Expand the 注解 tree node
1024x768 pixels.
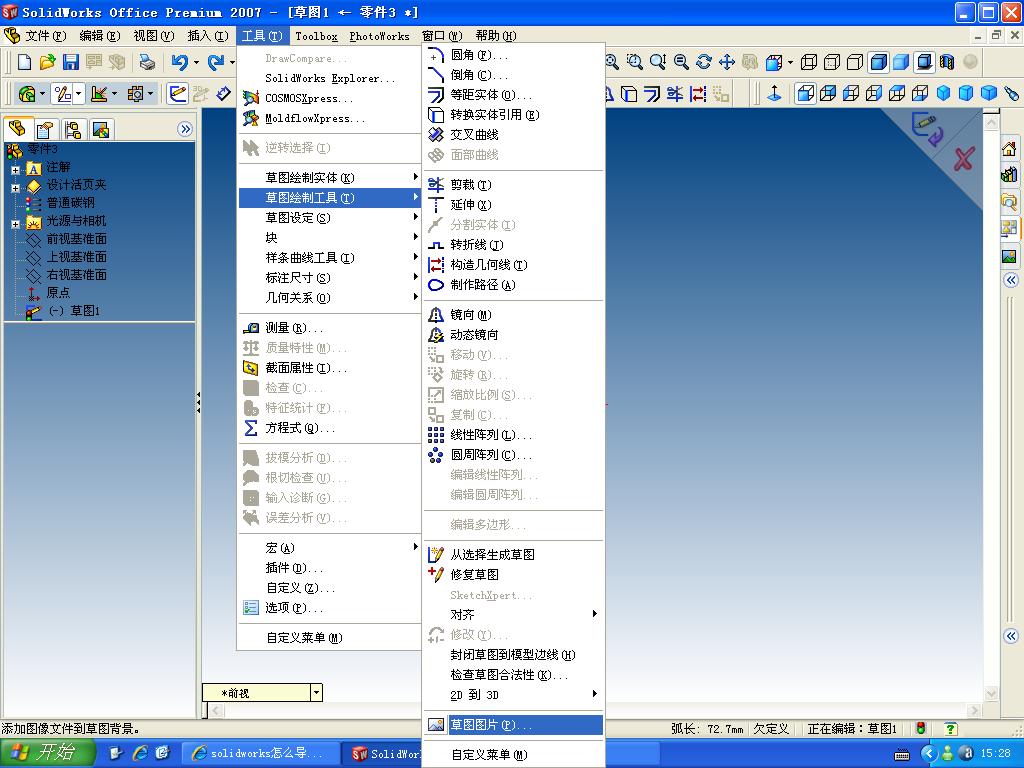coord(15,170)
